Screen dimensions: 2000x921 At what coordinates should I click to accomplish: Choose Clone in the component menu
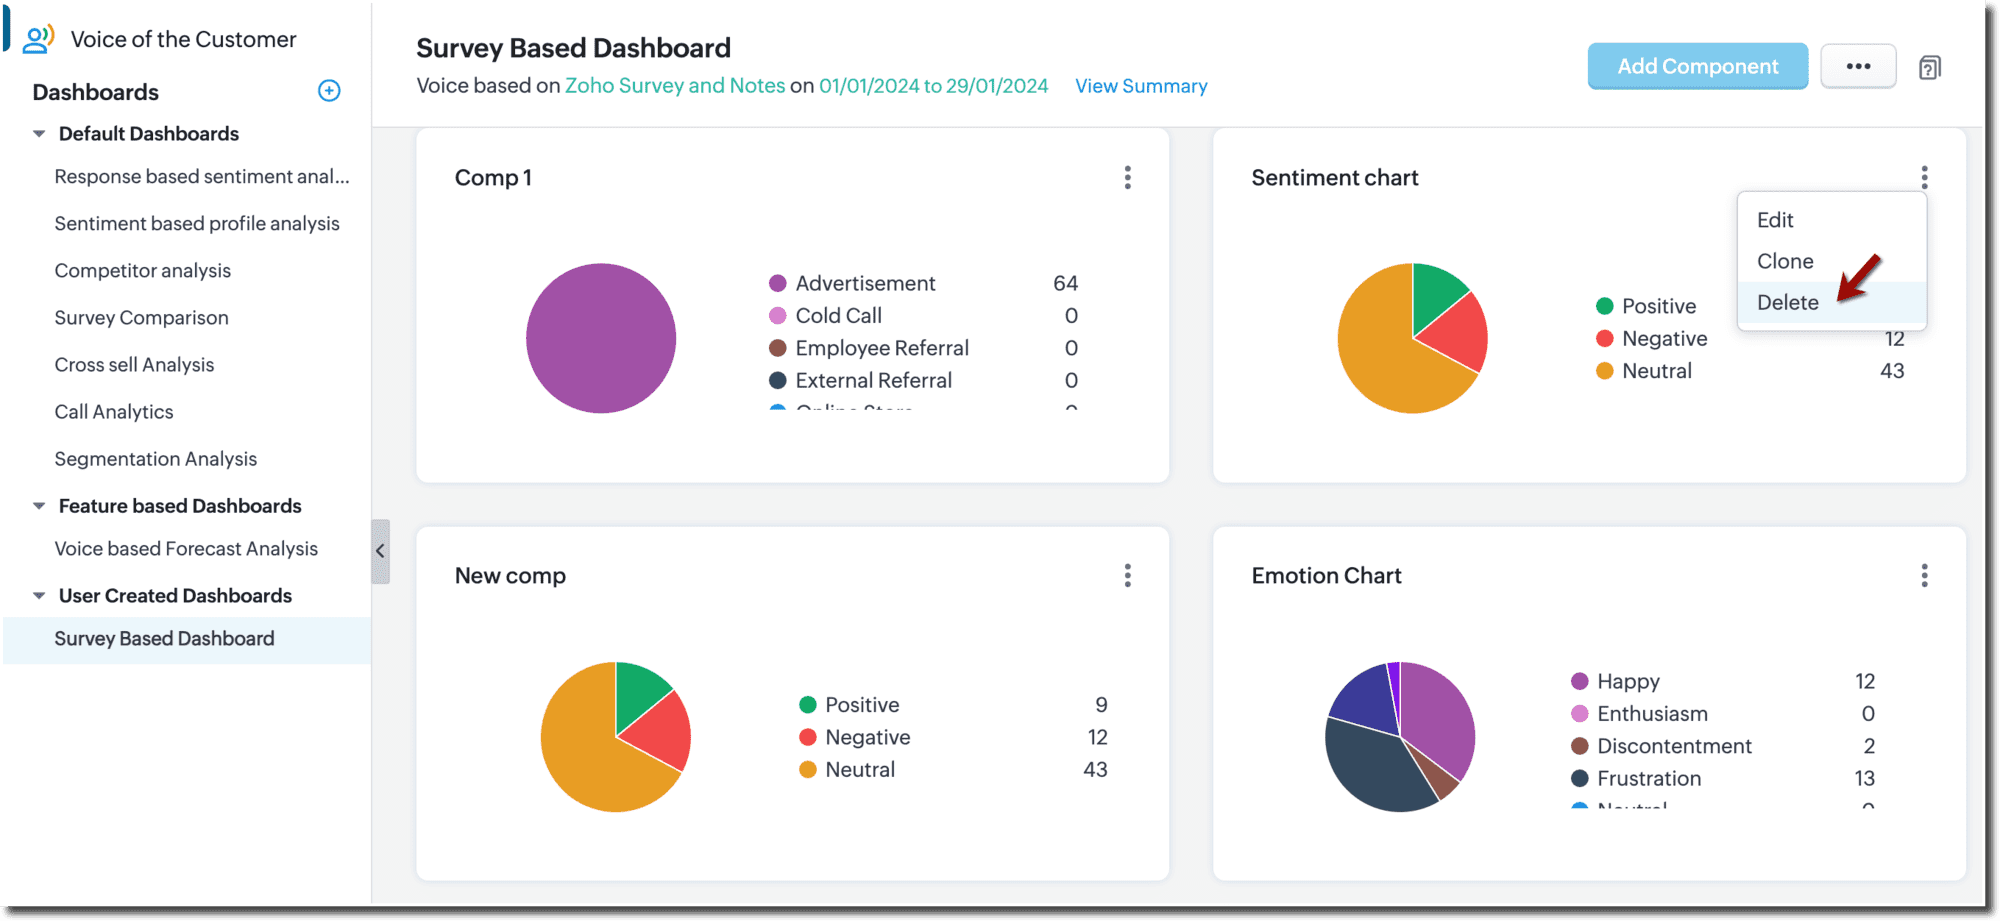pyautogui.click(x=1785, y=262)
